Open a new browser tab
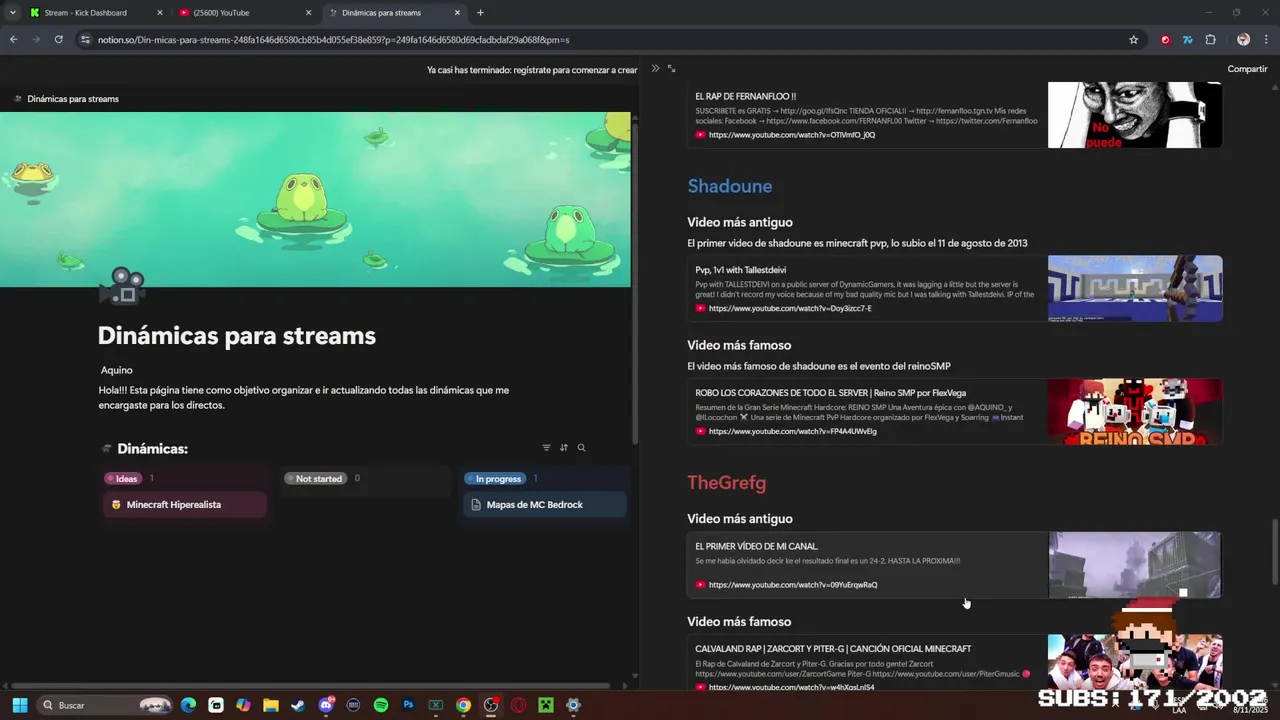Screen dimensions: 1280x720 click(x=480, y=13)
